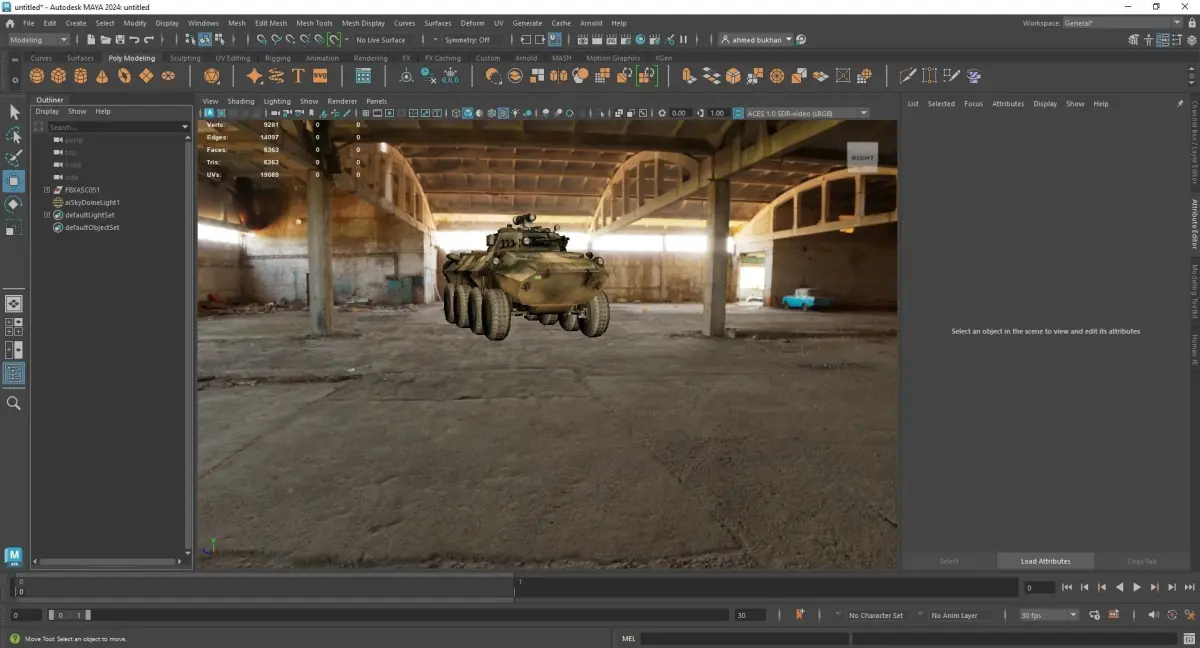1200x648 pixels.
Task: Open a scene with the folder icon
Action: pos(105,40)
